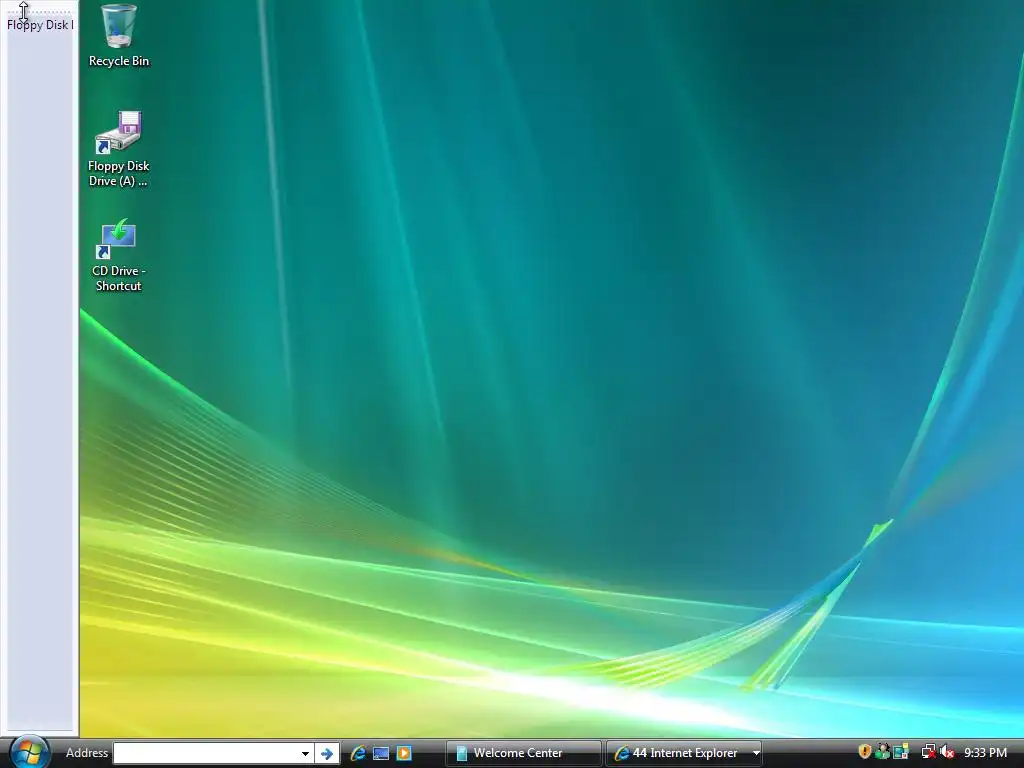Open the Address toolbar dropdown arrow
Image resolution: width=1024 pixels, height=768 pixels.
point(305,753)
